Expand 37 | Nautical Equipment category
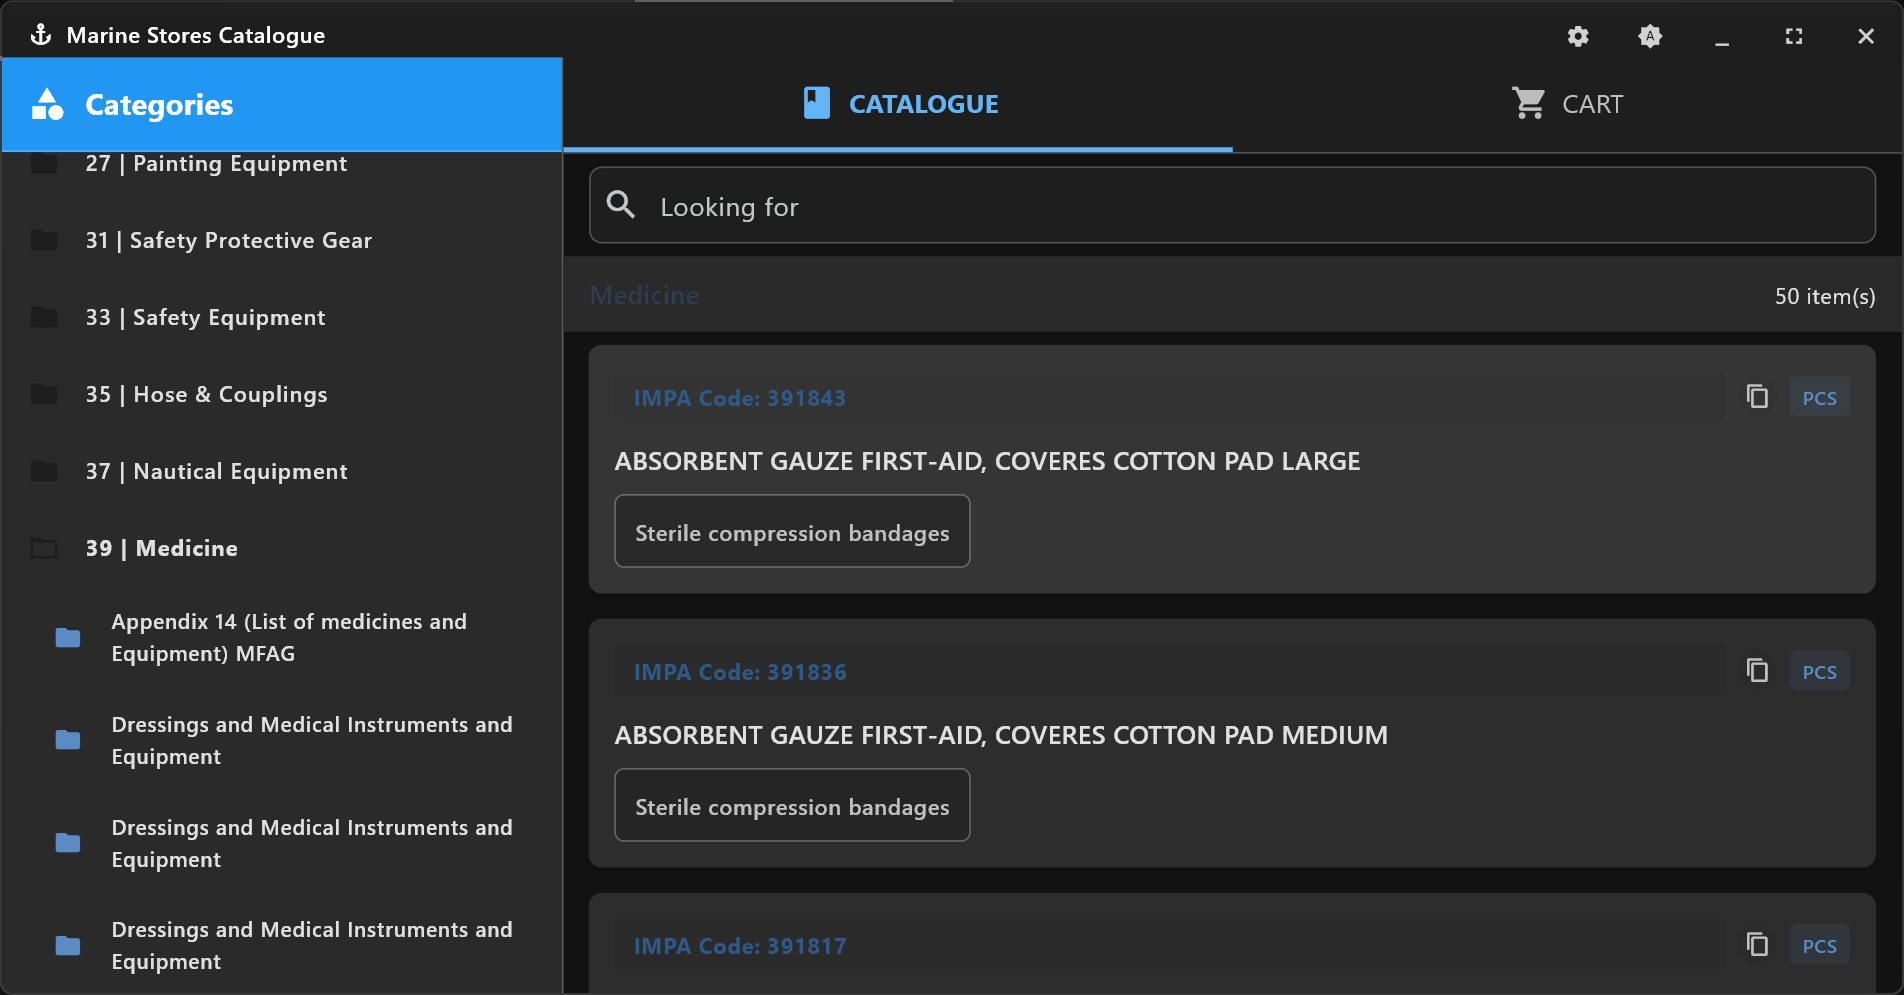 (282, 471)
